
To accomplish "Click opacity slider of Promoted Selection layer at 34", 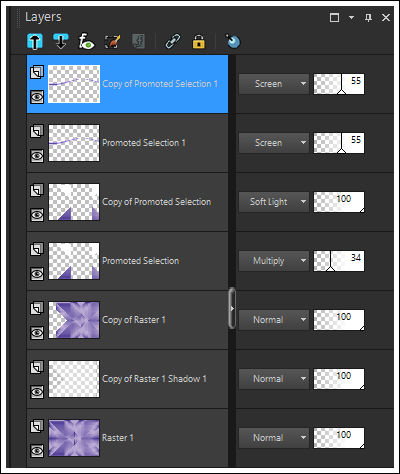I will click(339, 261).
